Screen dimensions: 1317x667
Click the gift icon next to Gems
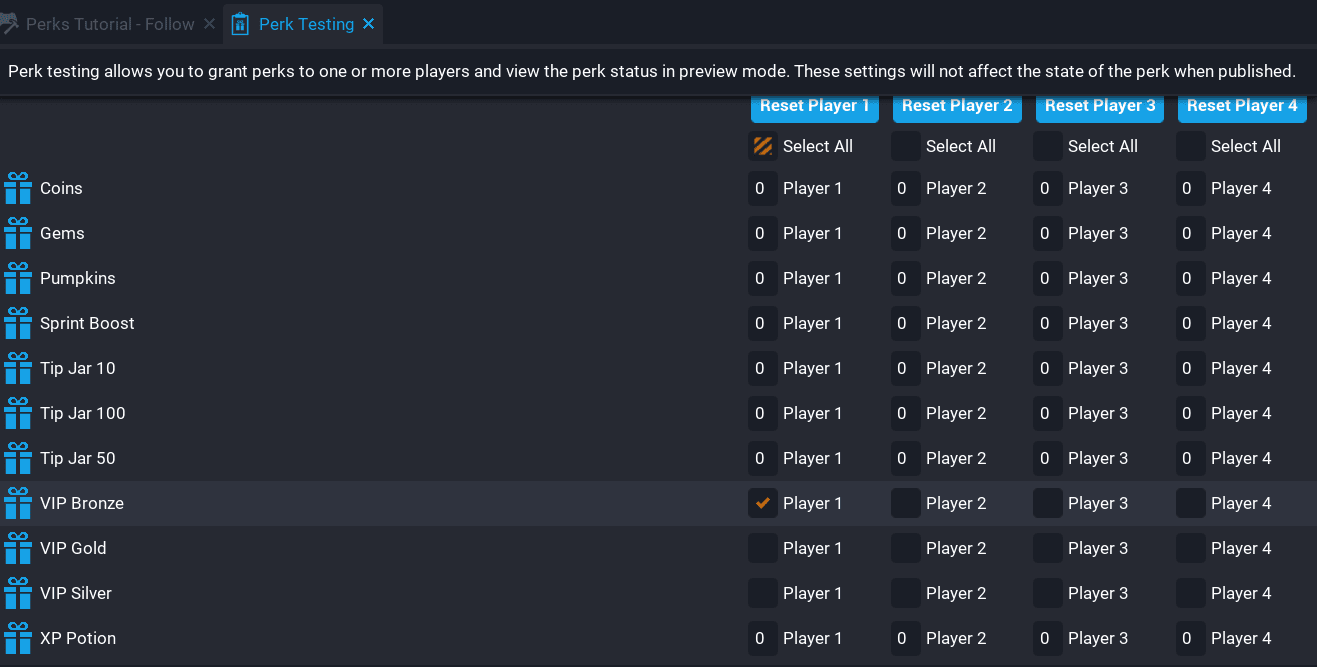click(18, 233)
